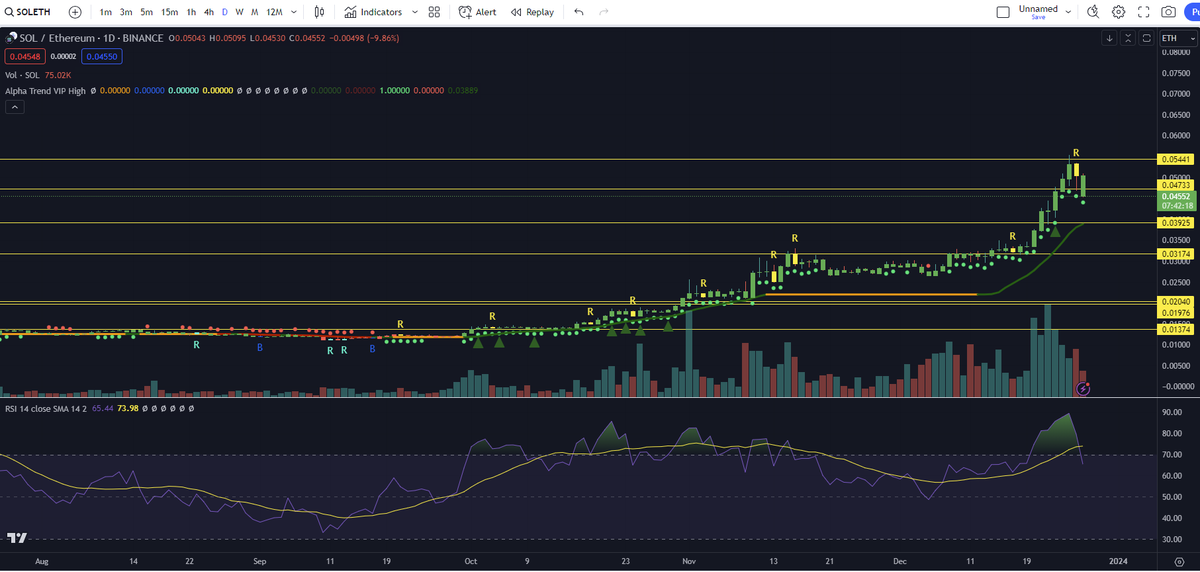1200x572 pixels.
Task: Open the candlestick chart type selector
Action: (x=319, y=12)
